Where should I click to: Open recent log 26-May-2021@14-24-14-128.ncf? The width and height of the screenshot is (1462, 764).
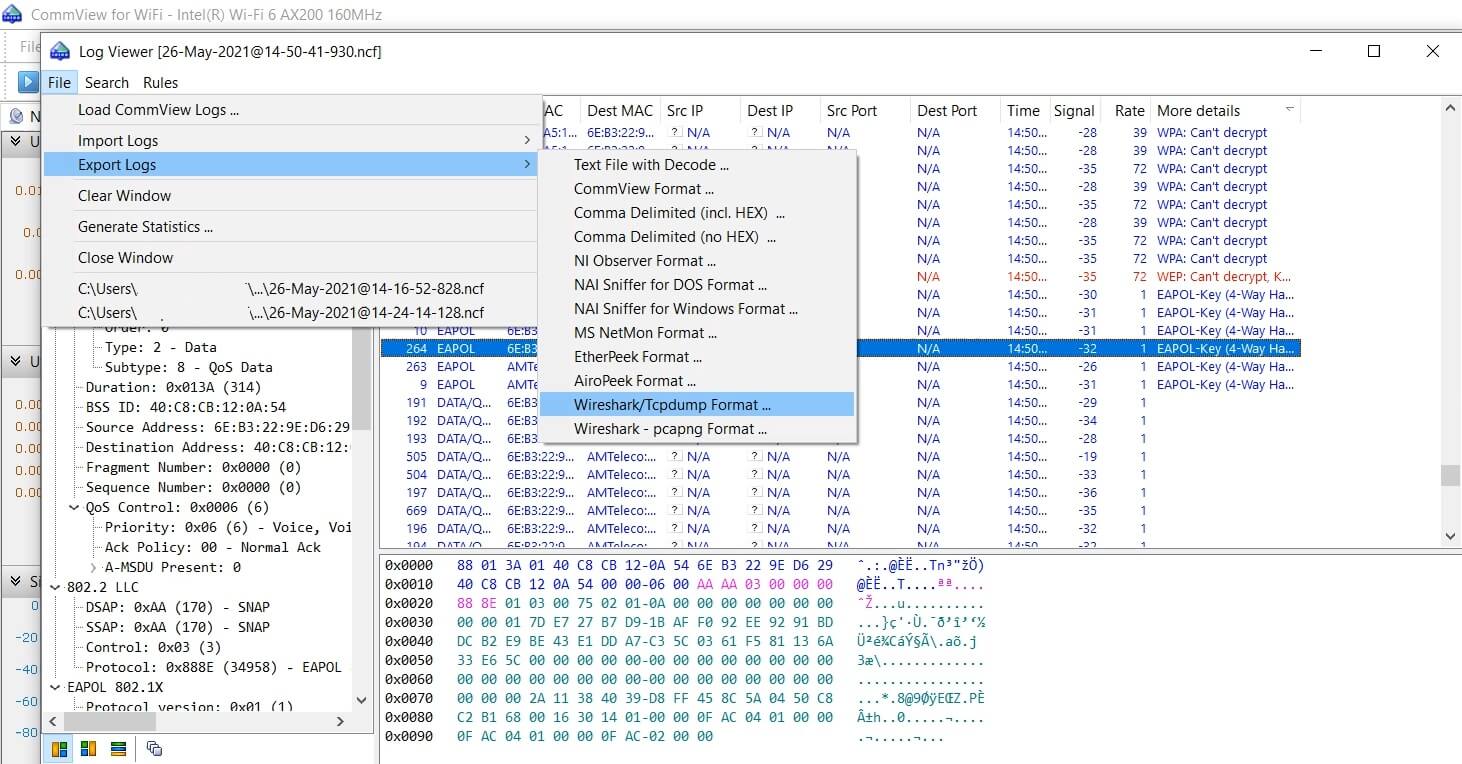tap(291, 313)
